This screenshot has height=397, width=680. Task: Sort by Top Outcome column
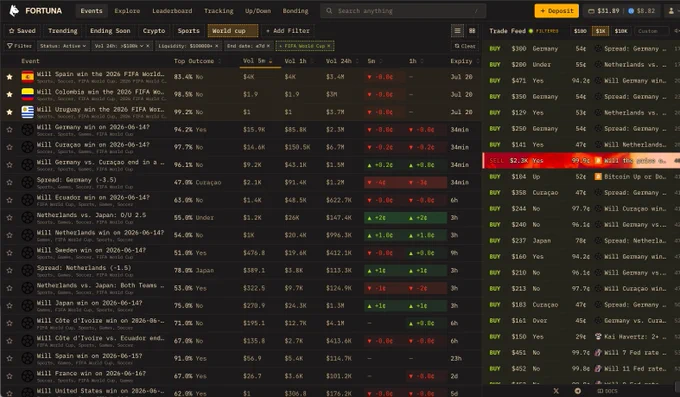pyautogui.click(x=197, y=61)
